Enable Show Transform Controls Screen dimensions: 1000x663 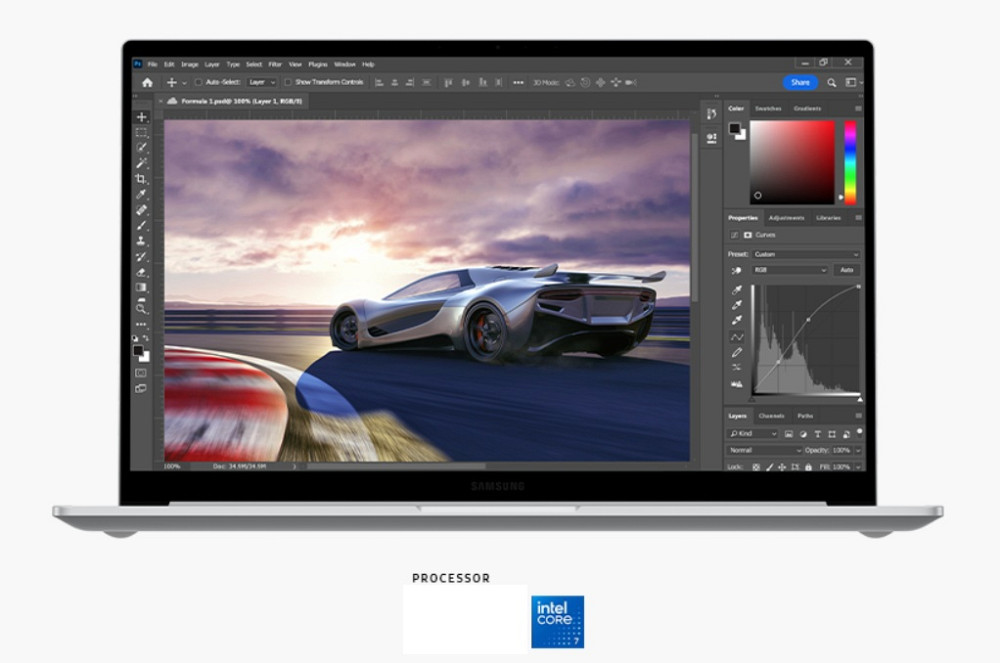[x=289, y=82]
